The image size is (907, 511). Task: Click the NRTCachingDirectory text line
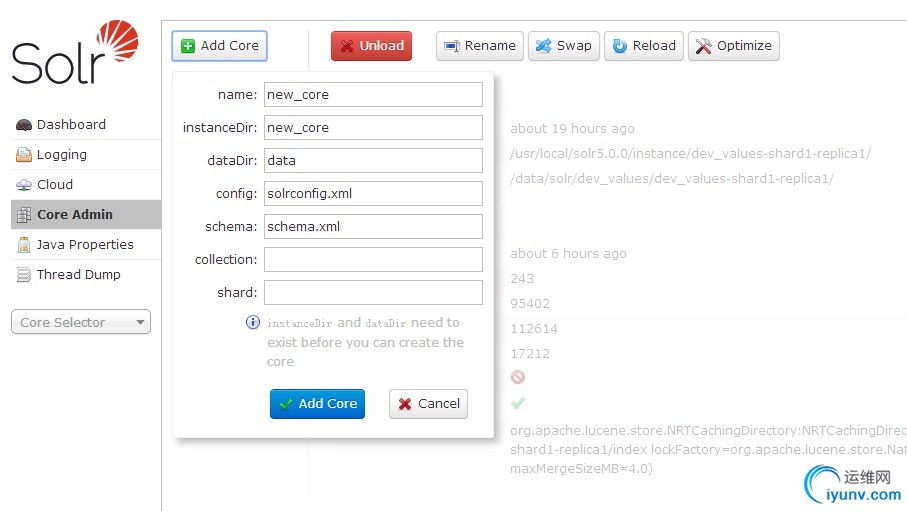tap(708, 431)
